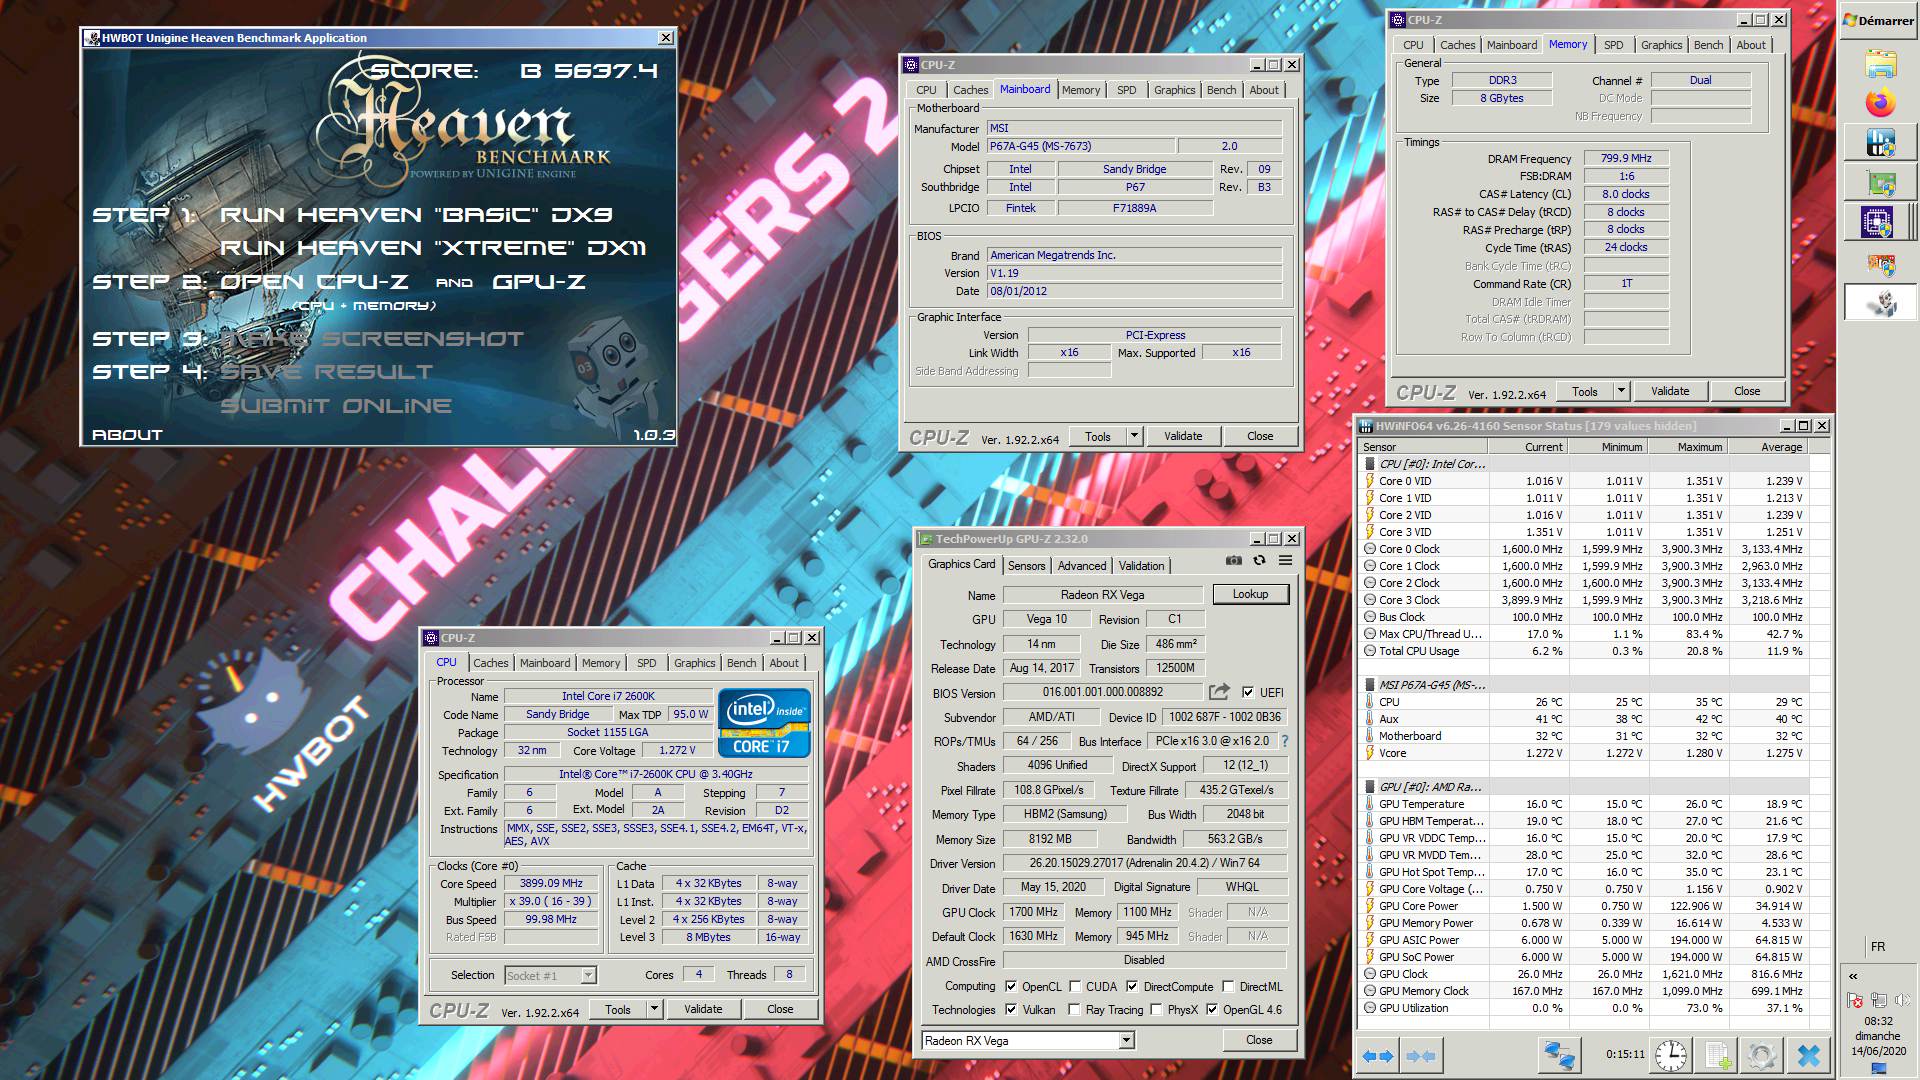
Task: Take GPU-Z screenshot with camera icon
Action: (1234, 561)
